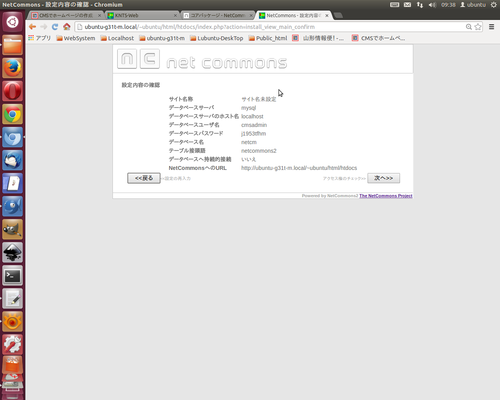Click the net commons logo
Screen dimensions: 500x400
[202, 59]
